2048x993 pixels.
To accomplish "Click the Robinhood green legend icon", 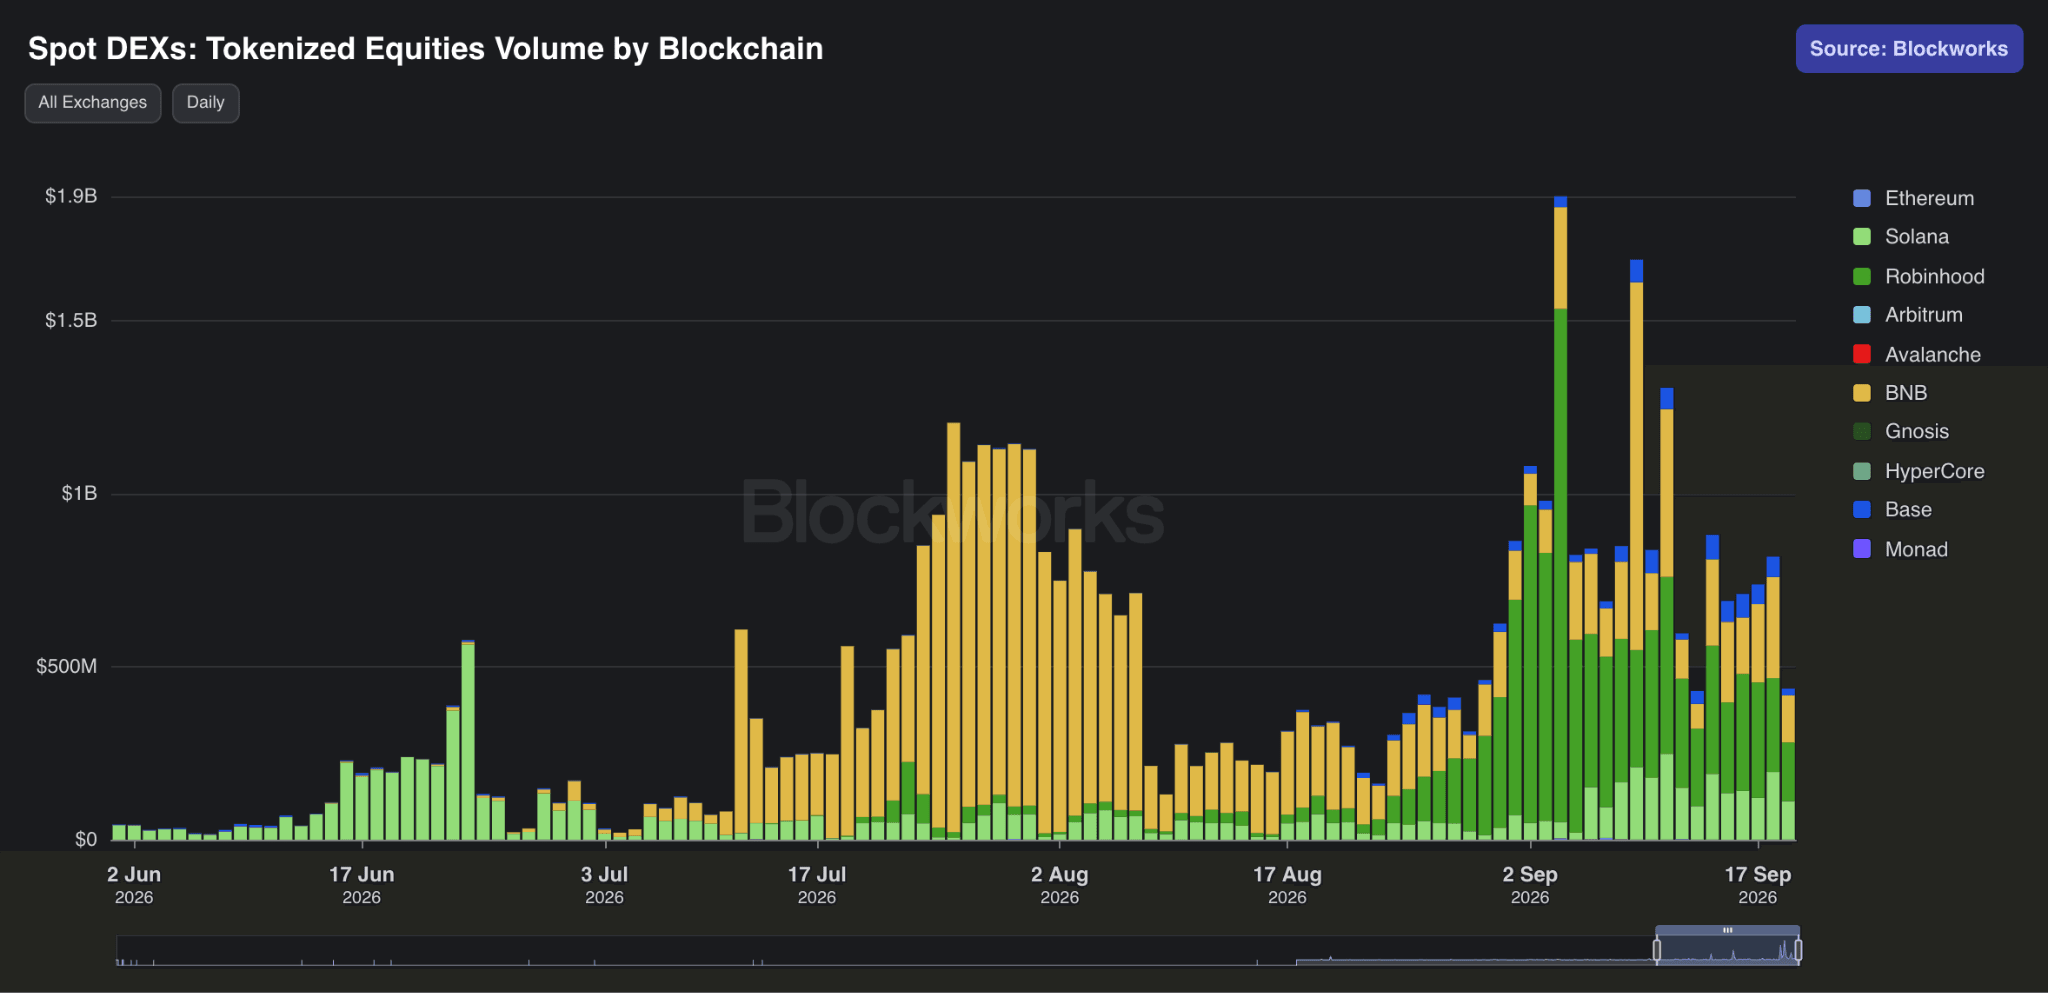I will [x=1862, y=276].
